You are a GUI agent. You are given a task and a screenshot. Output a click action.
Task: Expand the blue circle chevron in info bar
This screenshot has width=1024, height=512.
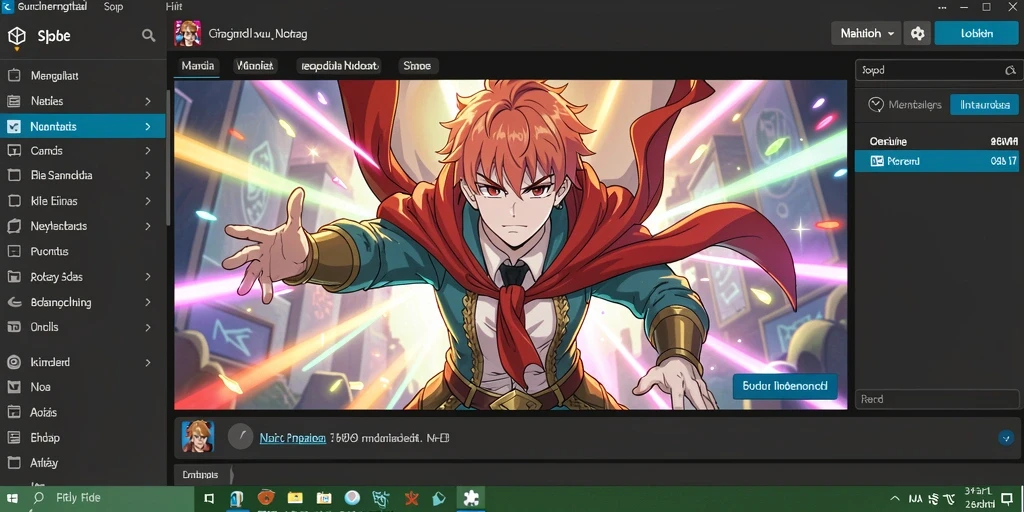1006,438
